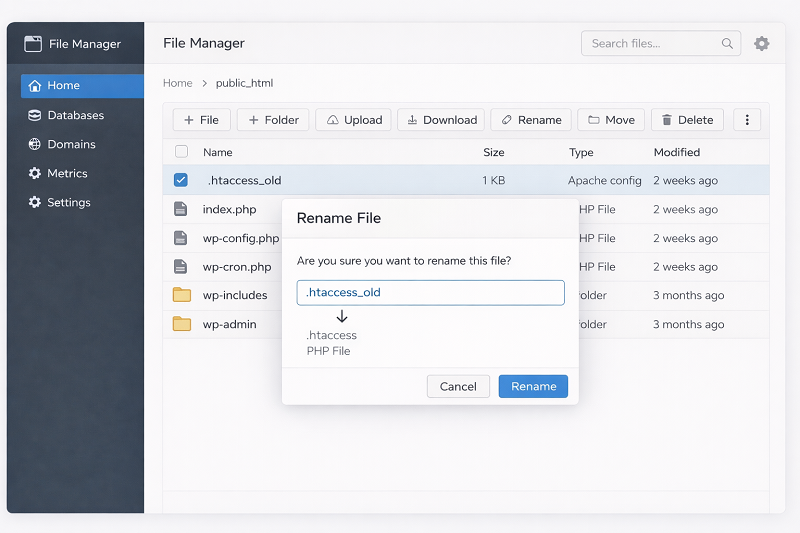Image resolution: width=800 pixels, height=533 pixels.
Task: Click the Metrics gear icon
Action: coord(35,173)
